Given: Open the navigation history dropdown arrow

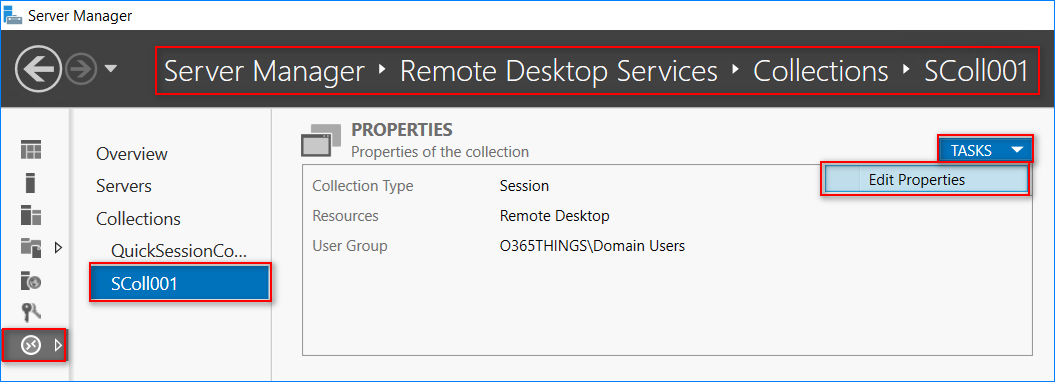Looking at the screenshot, I should tap(111, 69).
